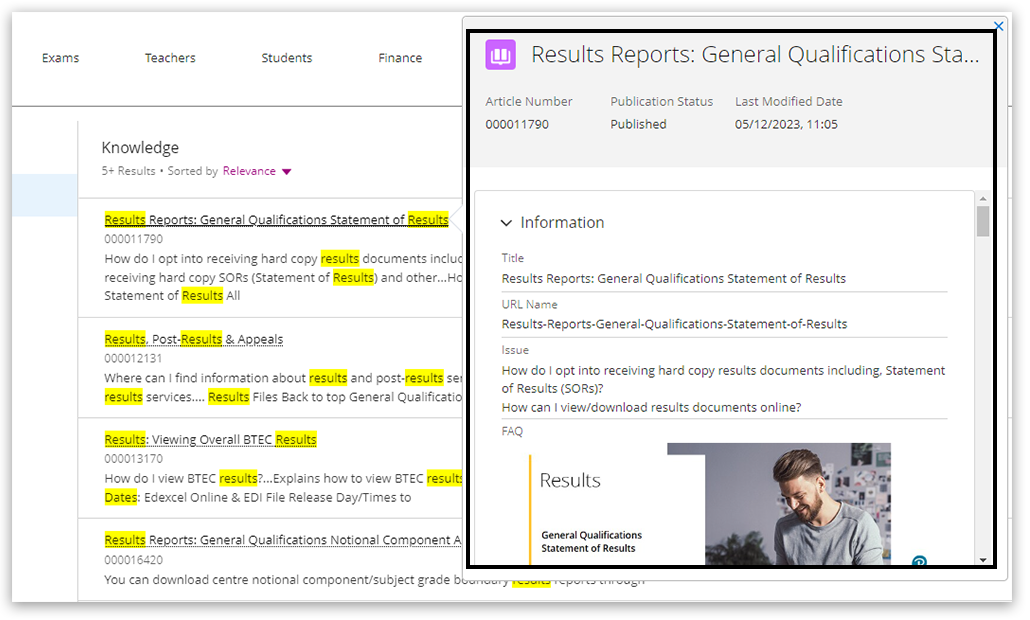Open Notional Component results reports article
This screenshot has height=620, width=1030.
[282, 540]
